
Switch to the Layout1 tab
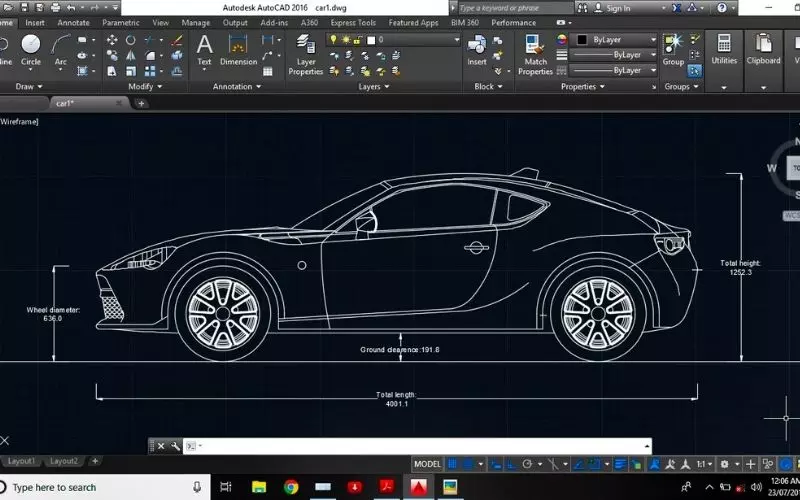click(x=21, y=461)
